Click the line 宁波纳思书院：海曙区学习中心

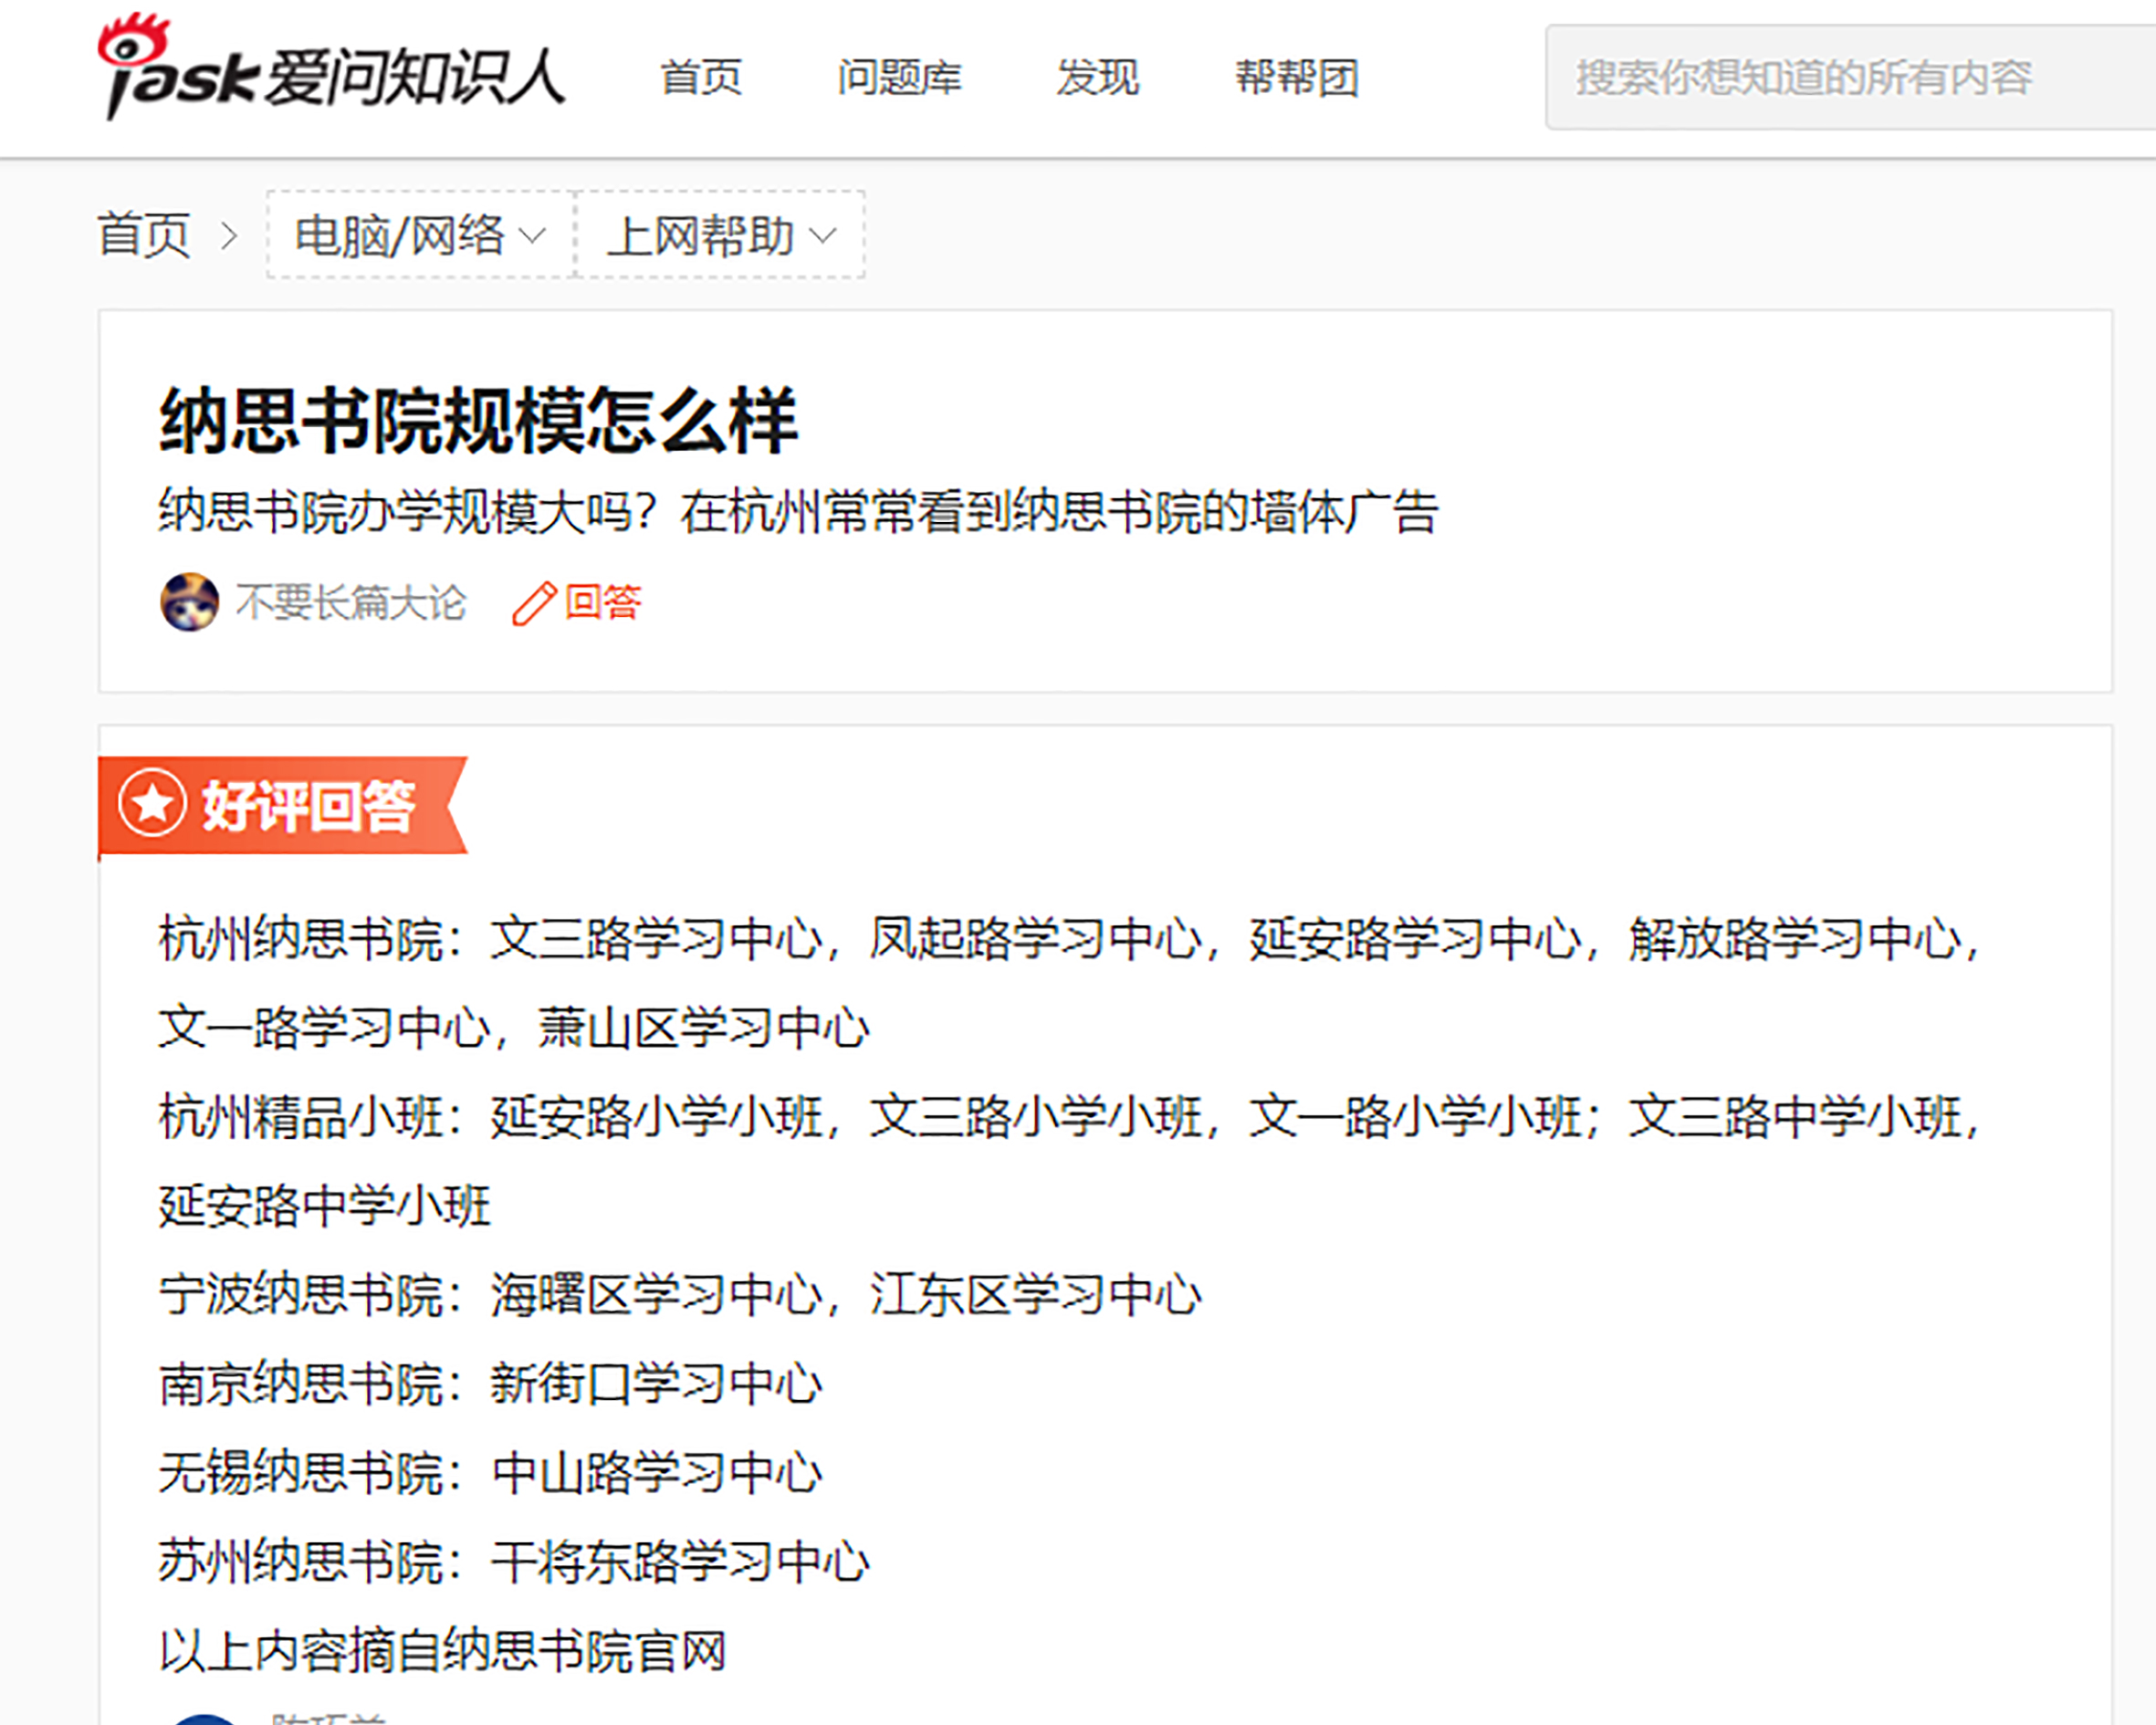point(679,1294)
